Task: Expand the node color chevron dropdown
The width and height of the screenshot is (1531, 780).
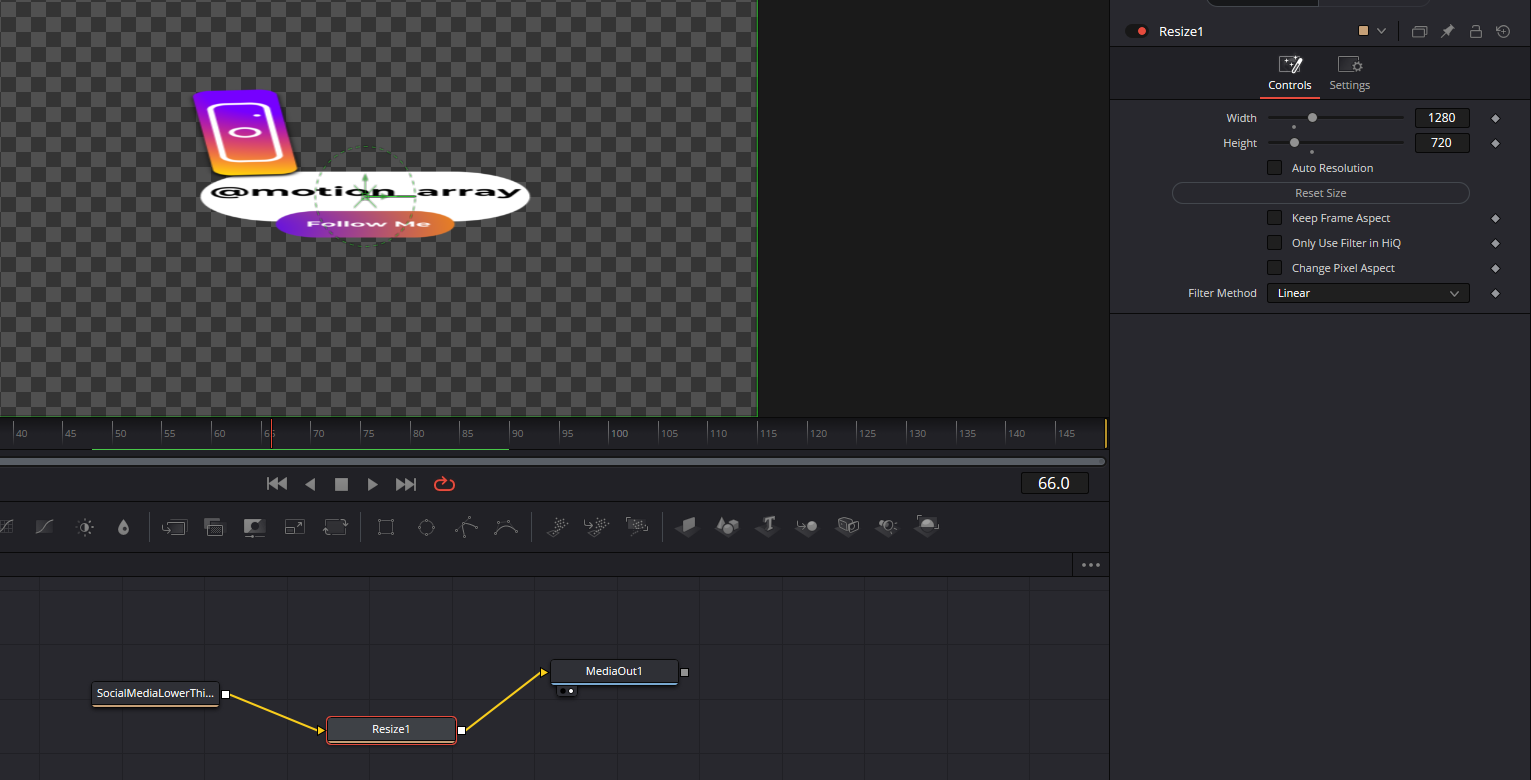Action: [x=1382, y=31]
